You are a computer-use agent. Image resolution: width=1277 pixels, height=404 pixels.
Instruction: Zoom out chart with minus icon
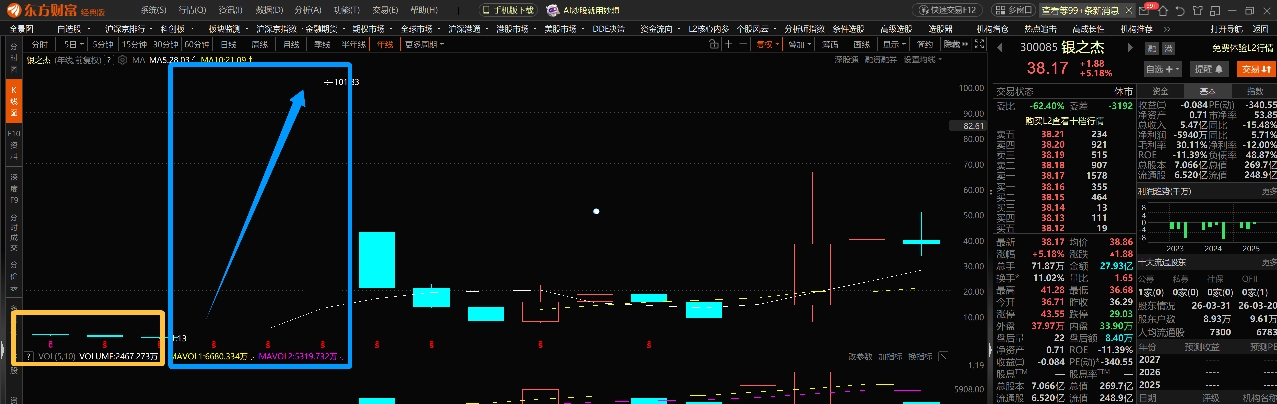pyautogui.click(x=741, y=44)
